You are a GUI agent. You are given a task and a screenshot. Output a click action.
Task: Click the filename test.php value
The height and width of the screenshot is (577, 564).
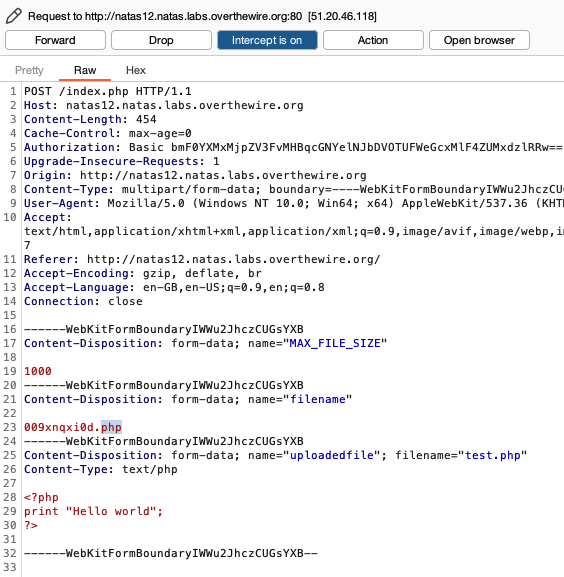coord(493,455)
